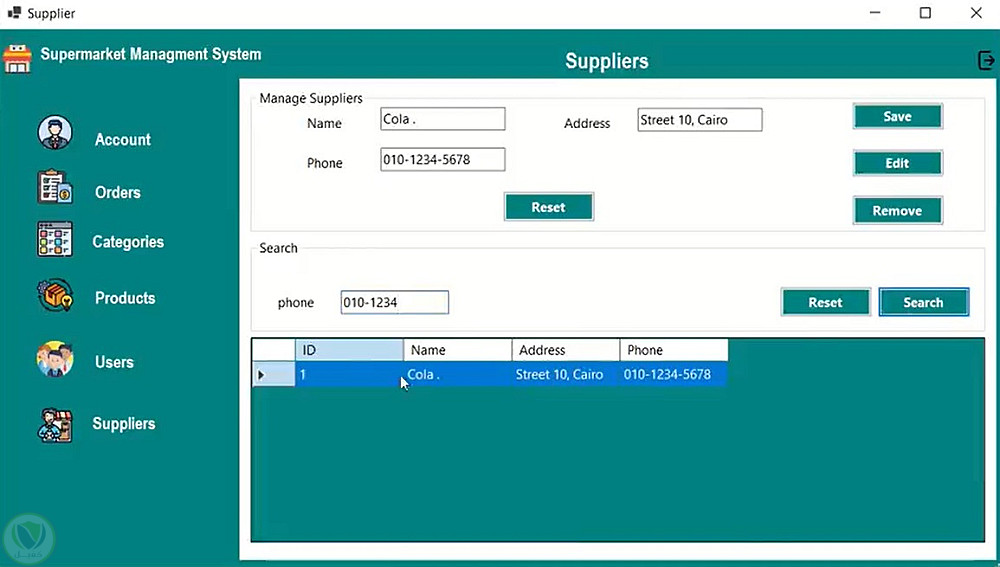This screenshot has width=1000, height=567.
Task: Go to Suppliers menu label
Action: tap(124, 423)
